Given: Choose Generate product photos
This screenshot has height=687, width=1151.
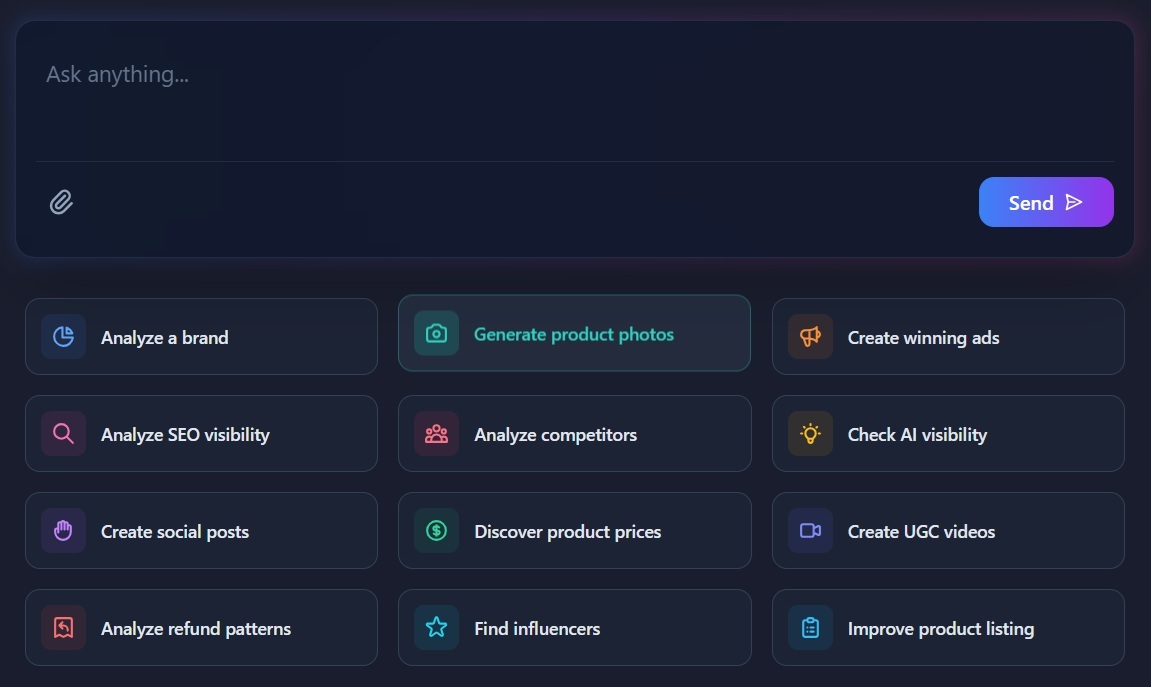Looking at the screenshot, I should (x=574, y=334).
